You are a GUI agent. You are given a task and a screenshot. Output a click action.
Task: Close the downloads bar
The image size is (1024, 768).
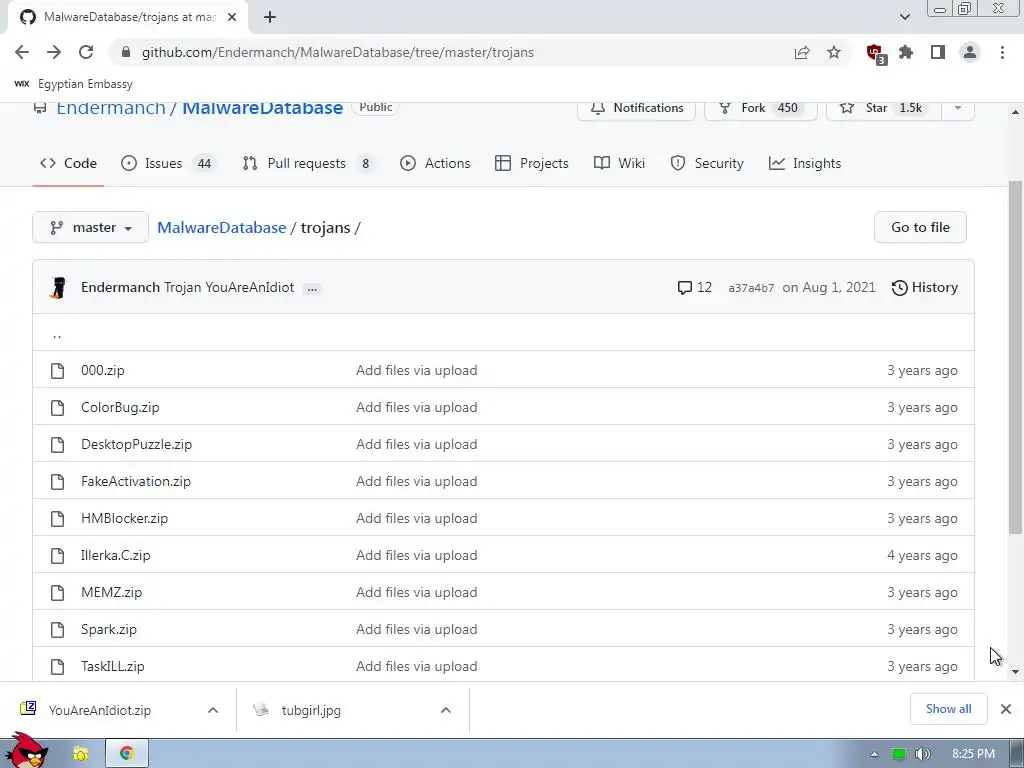coord(1006,709)
